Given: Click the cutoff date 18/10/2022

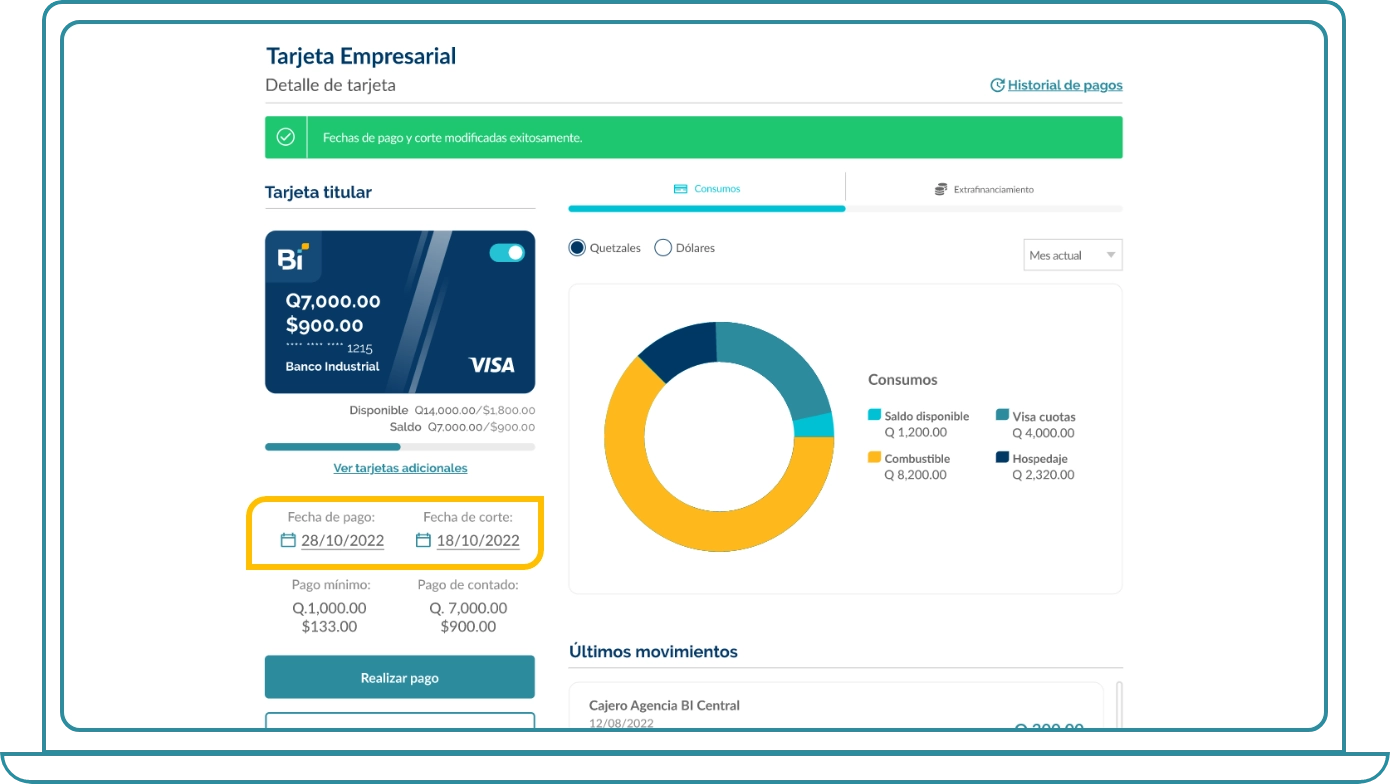Looking at the screenshot, I should point(478,540).
